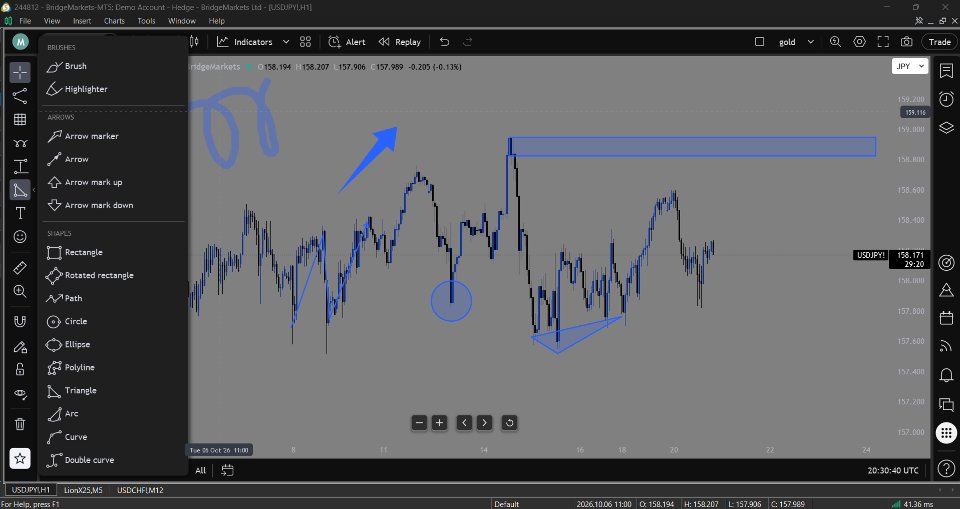Screen dimensions: 960x509
Task: Open the help question mark
Action: click(x=946, y=469)
